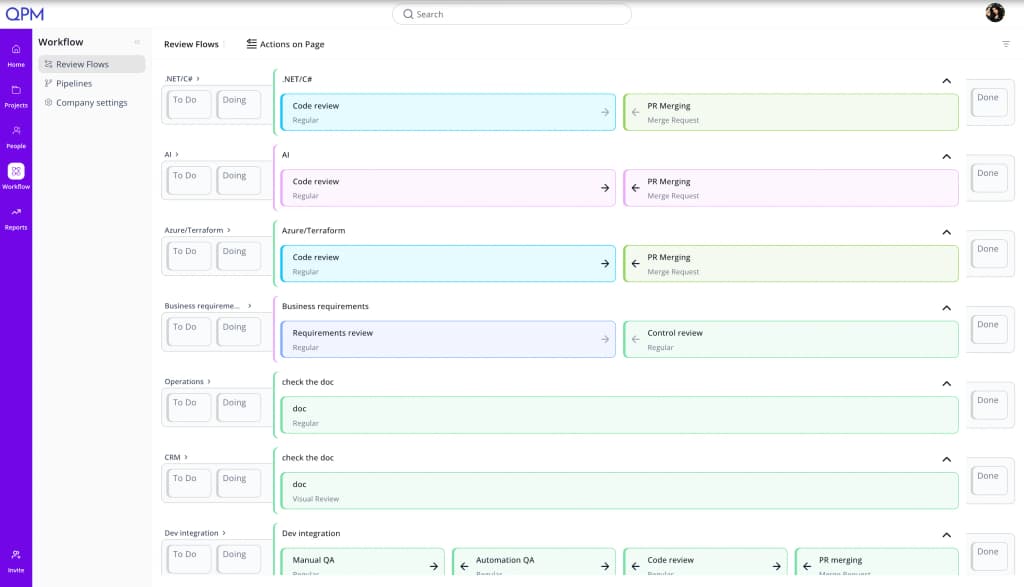Open Company settings menu item

tap(91, 103)
